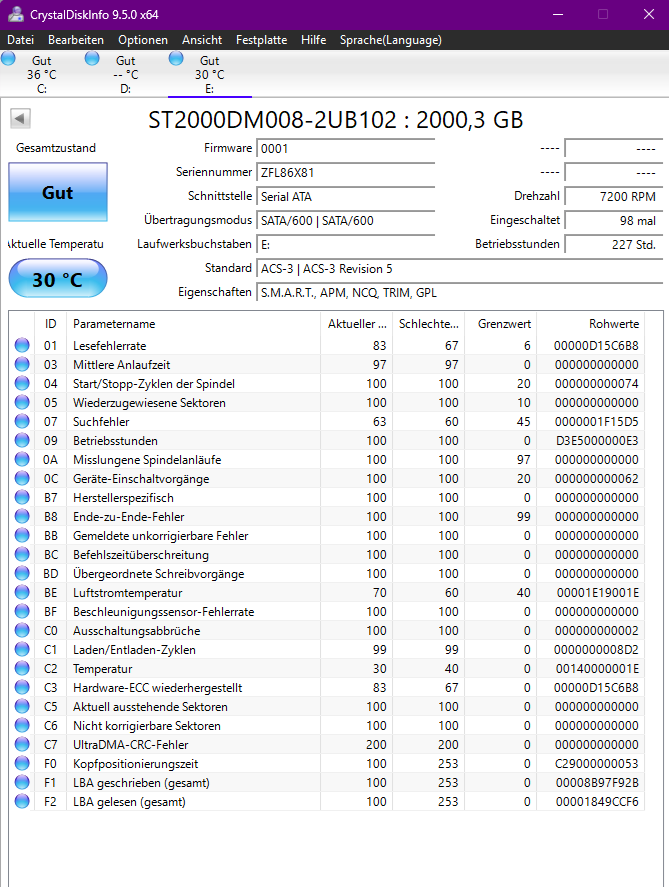
Task: Select raw value C29000000053
Action: click(597, 764)
